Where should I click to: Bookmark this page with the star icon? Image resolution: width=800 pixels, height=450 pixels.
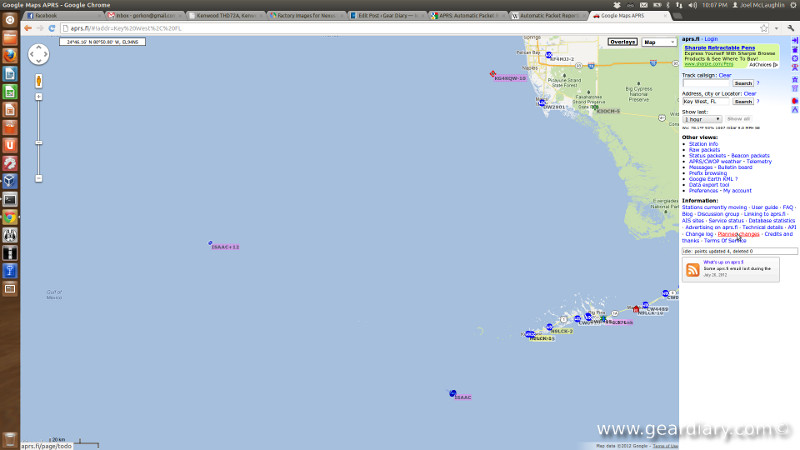764,29
